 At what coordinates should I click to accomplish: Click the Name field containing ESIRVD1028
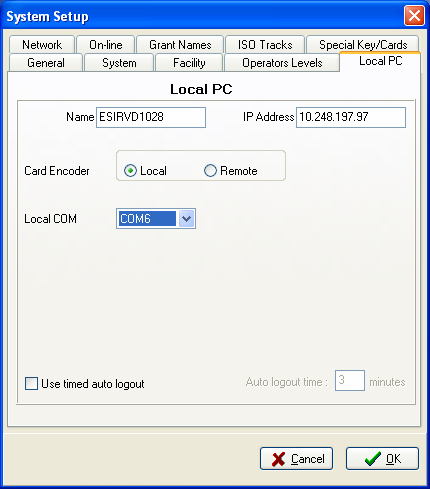click(x=151, y=117)
